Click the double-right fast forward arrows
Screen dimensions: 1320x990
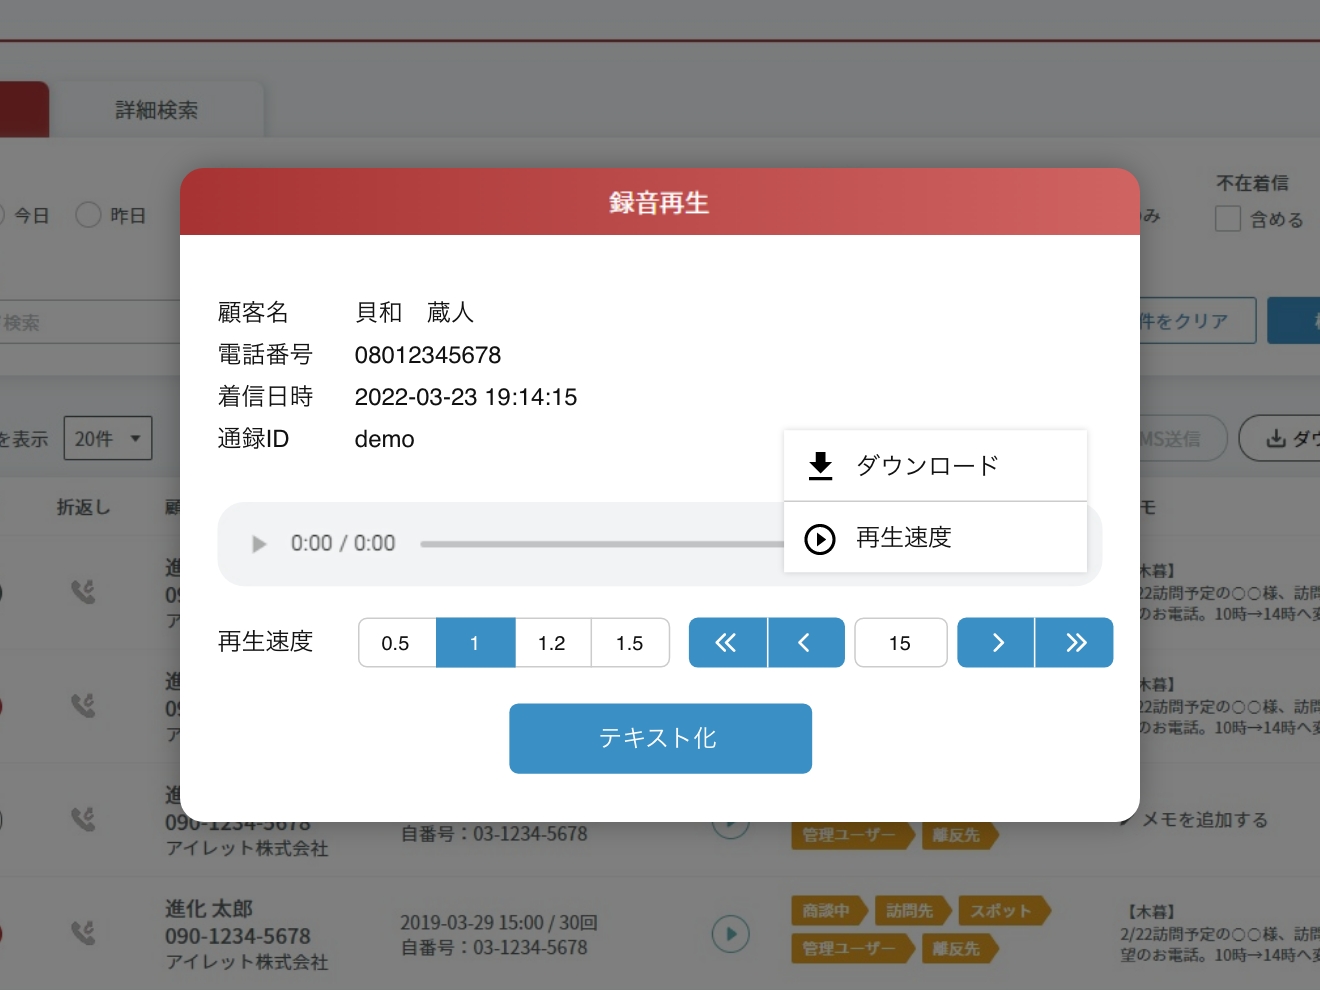click(1075, 643)
